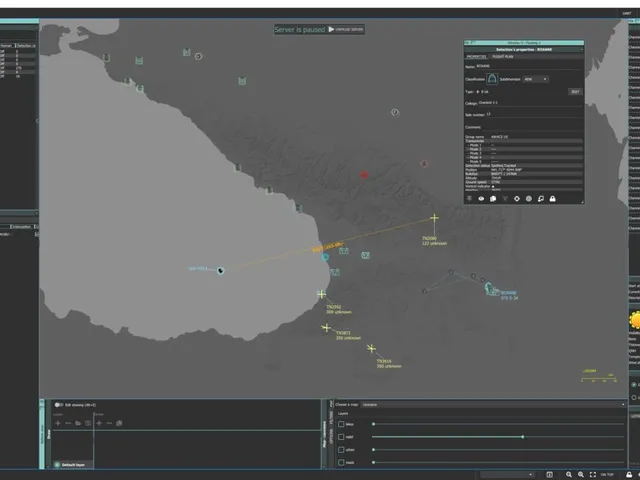Toggle the Edit drawing switch
Image resolution: width=640 pixels, height=480 pixels.
(x=58, y=405)
